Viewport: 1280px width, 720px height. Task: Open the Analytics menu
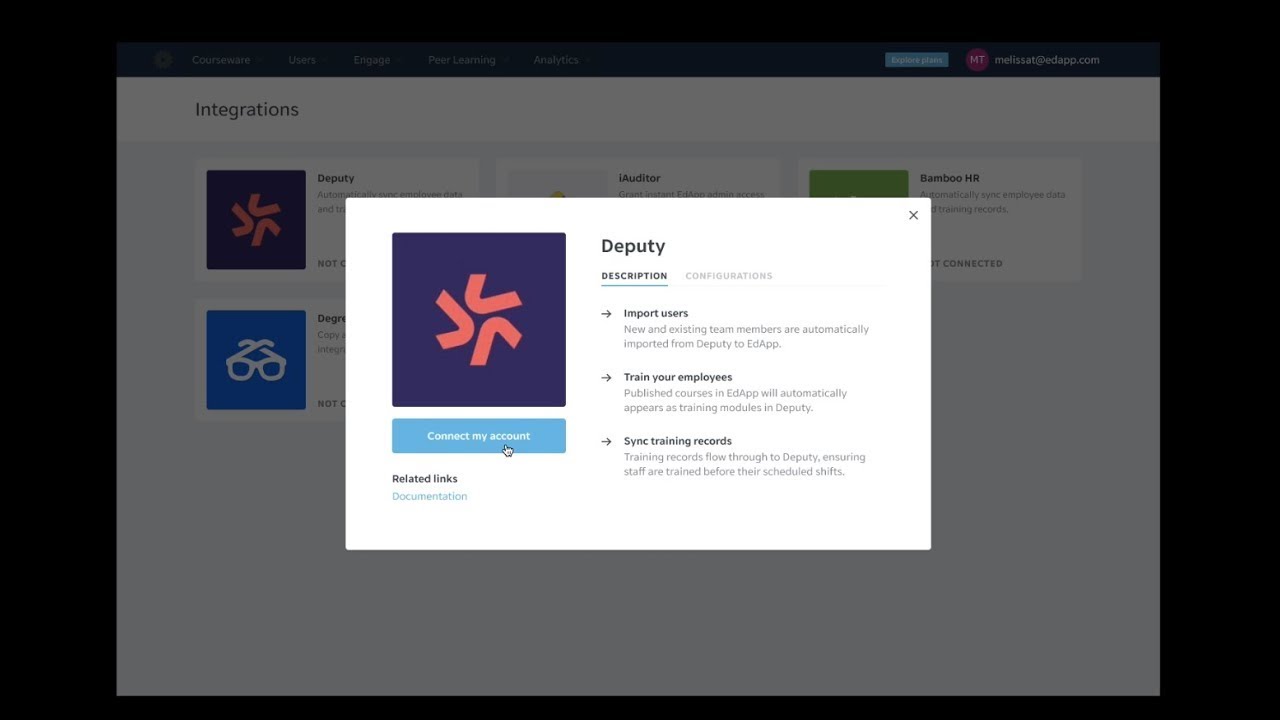pyautogui.click(x=560, y=60)
